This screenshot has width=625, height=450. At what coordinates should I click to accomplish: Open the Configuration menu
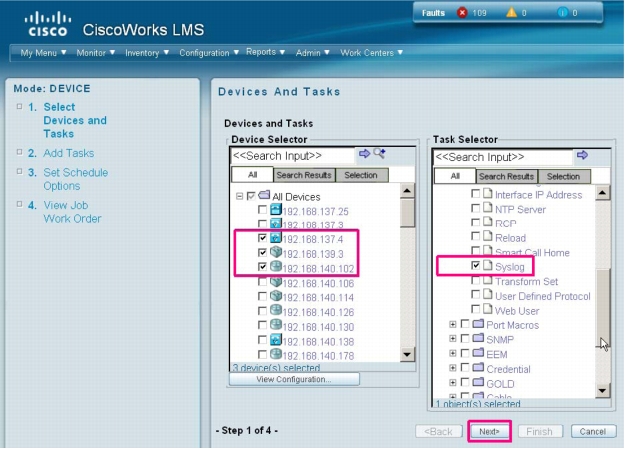point(209,53)
